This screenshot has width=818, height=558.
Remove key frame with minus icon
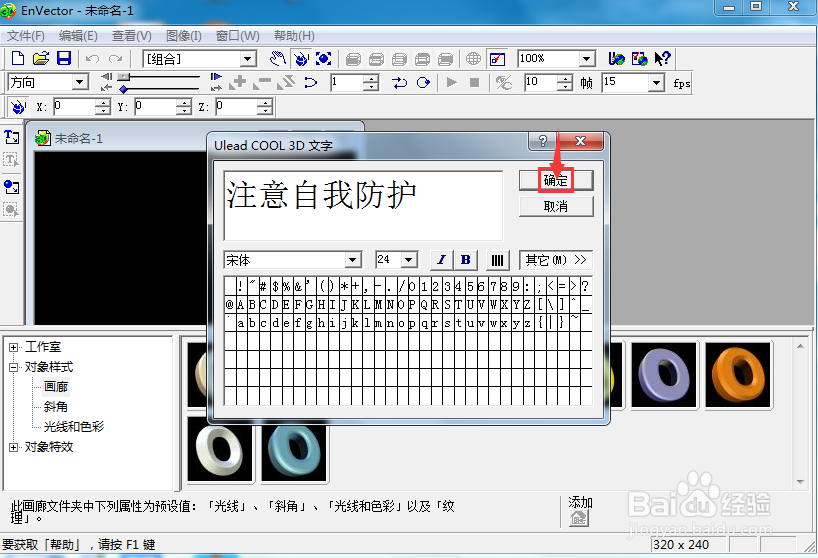[262, 82]
